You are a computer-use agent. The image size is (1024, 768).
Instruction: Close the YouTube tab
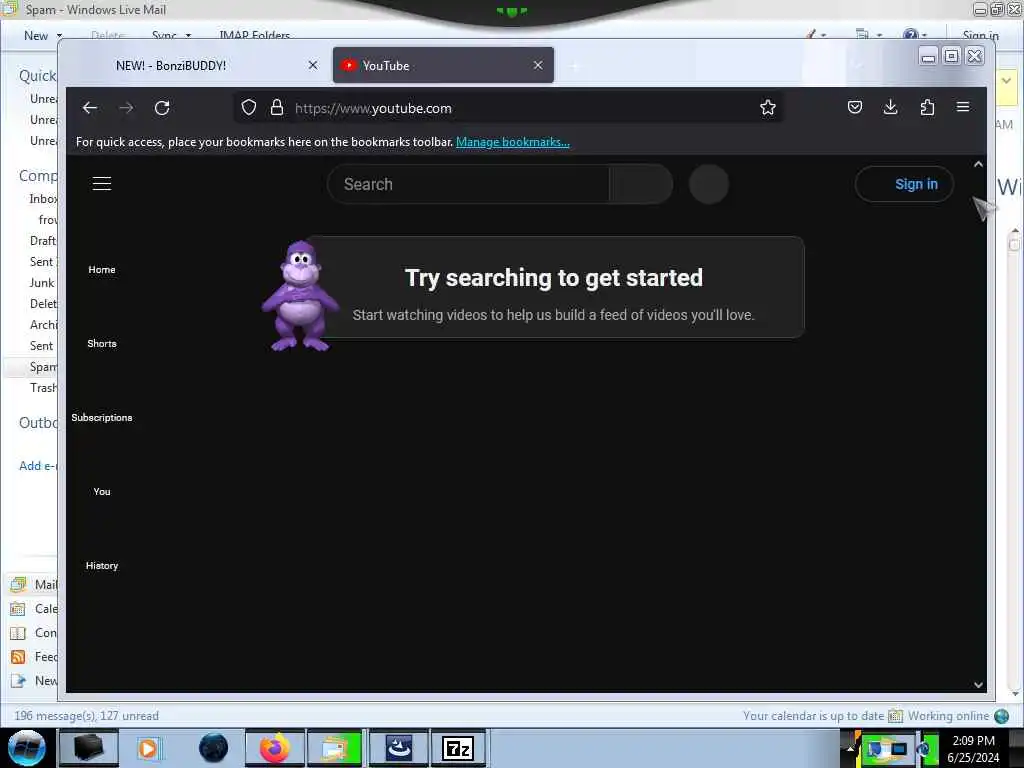click(x=538, y=65)
